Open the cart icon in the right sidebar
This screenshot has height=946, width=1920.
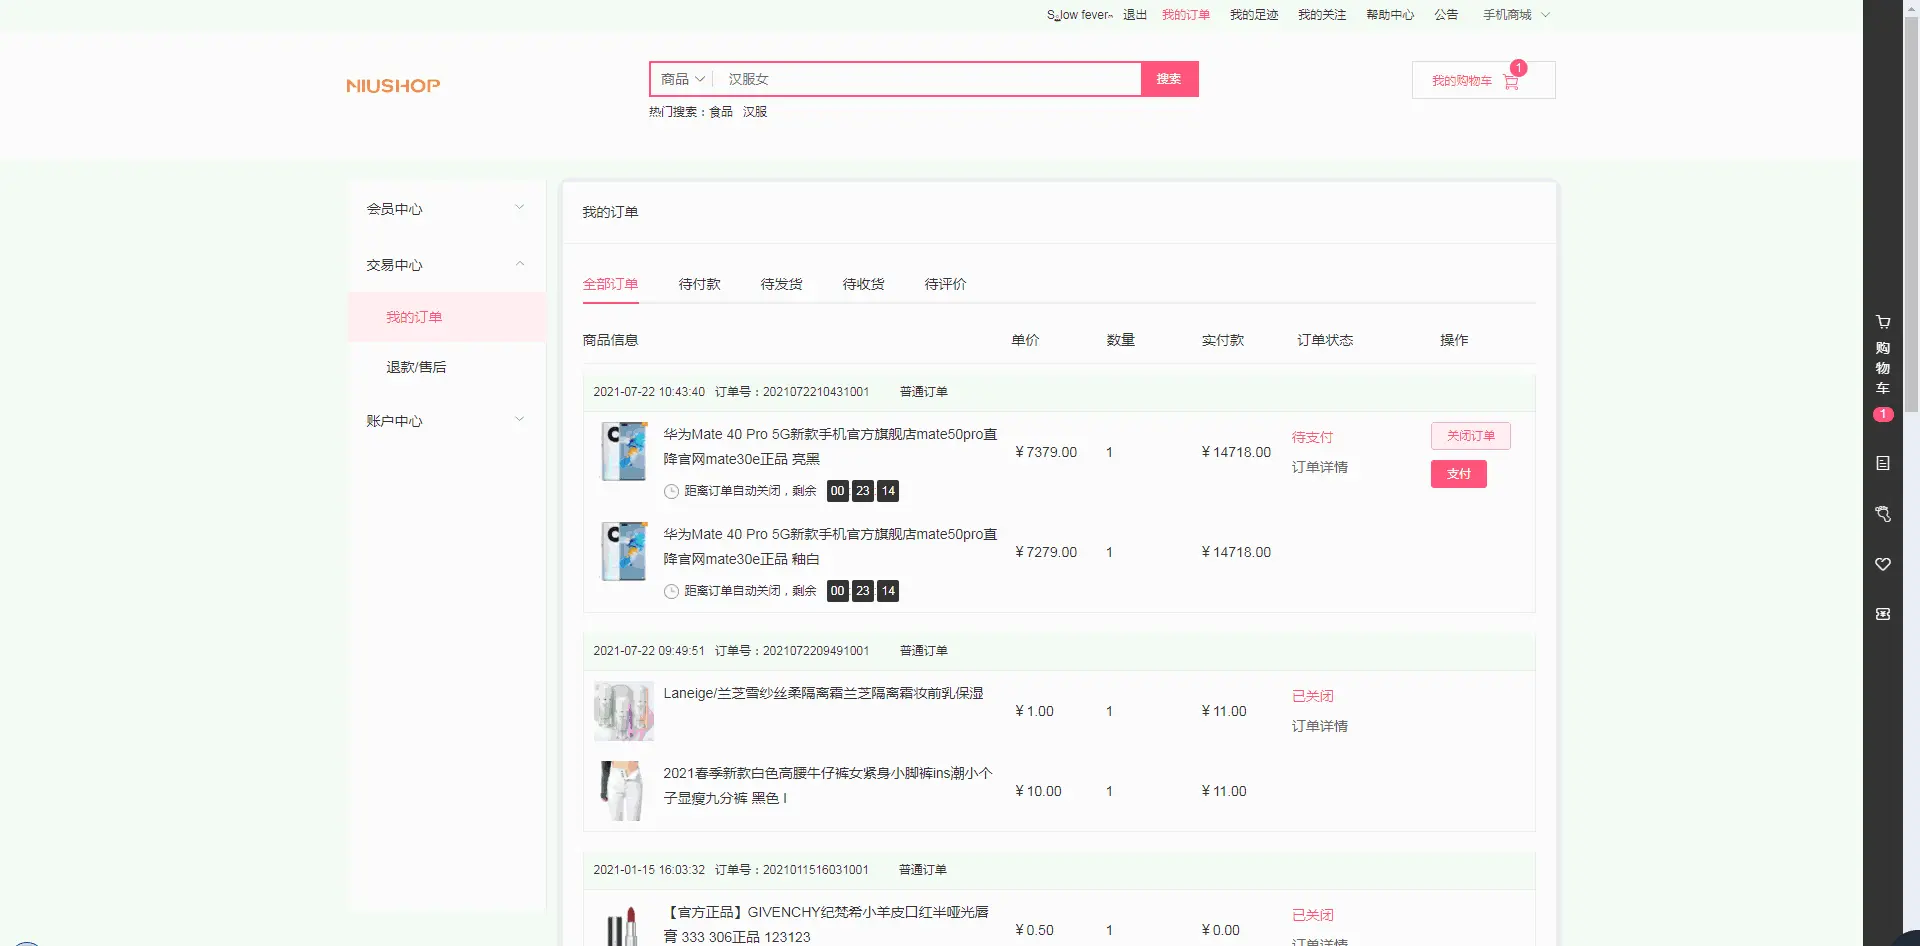click(1882, 322)
